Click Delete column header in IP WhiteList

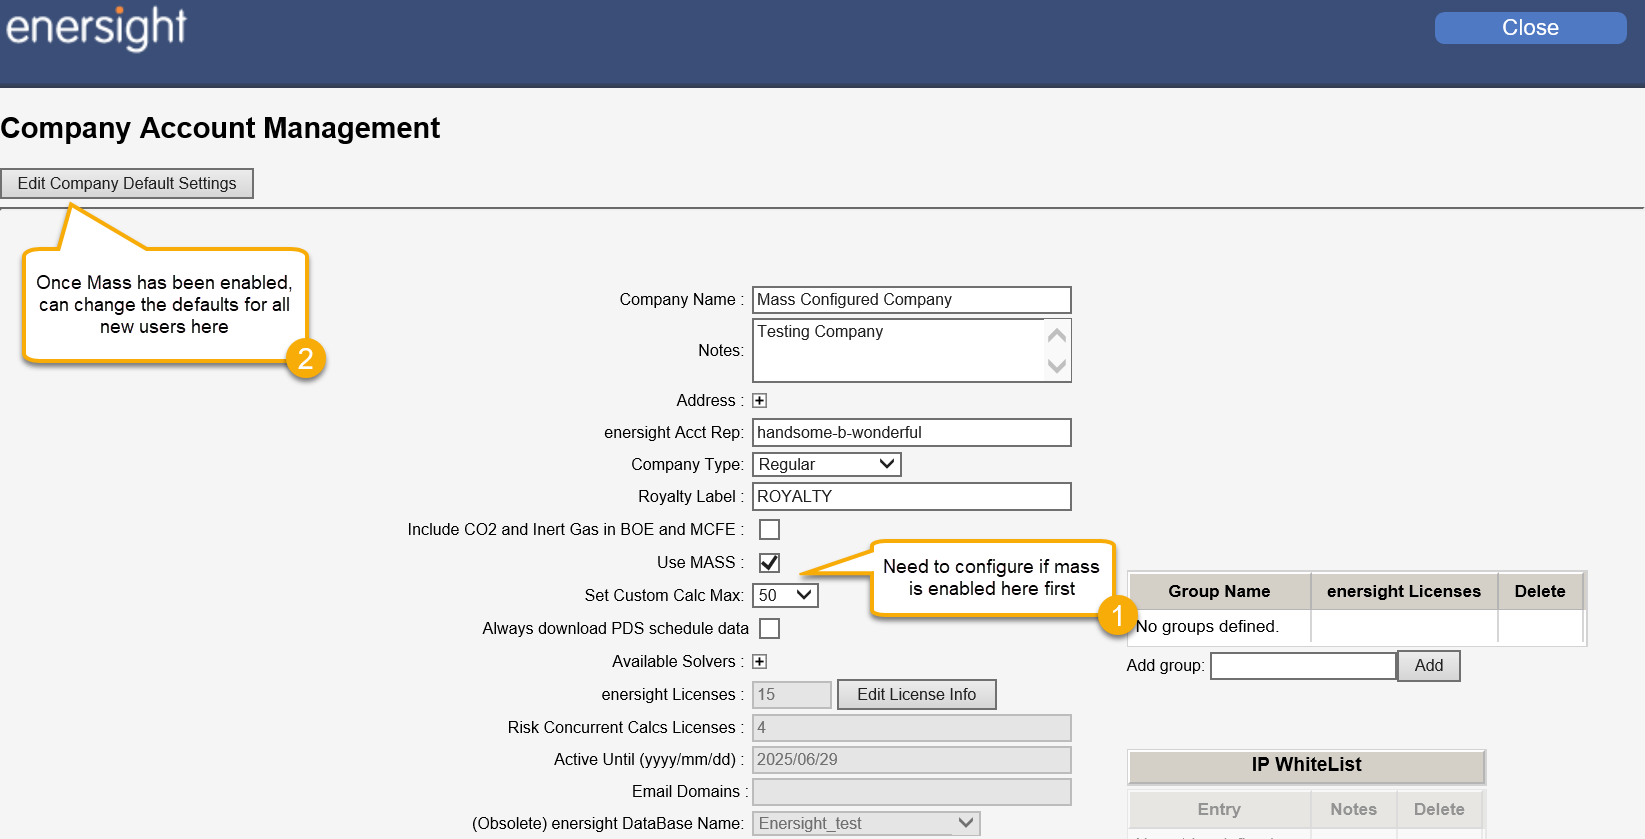point(1439,810)
